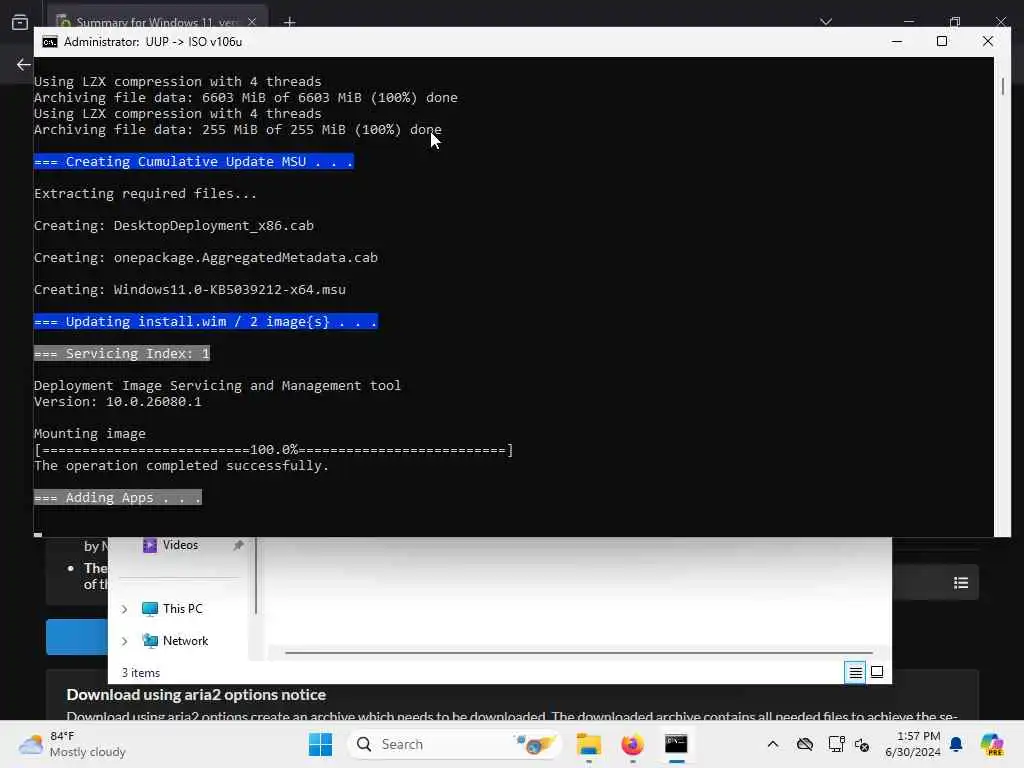Open the display network tray icon
The image size is (1024, 768).
pyautogui.click(x=836, y=744)
